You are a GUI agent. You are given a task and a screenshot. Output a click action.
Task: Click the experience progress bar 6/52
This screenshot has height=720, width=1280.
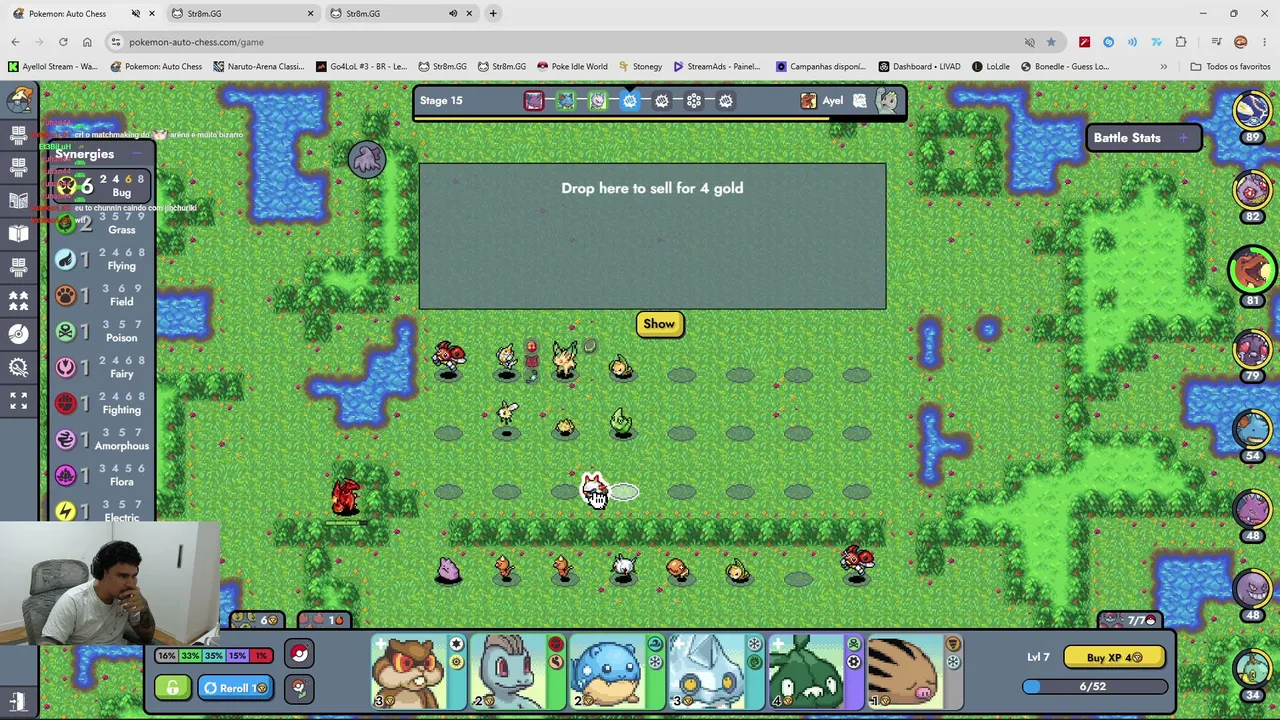tap(1094, 687)
